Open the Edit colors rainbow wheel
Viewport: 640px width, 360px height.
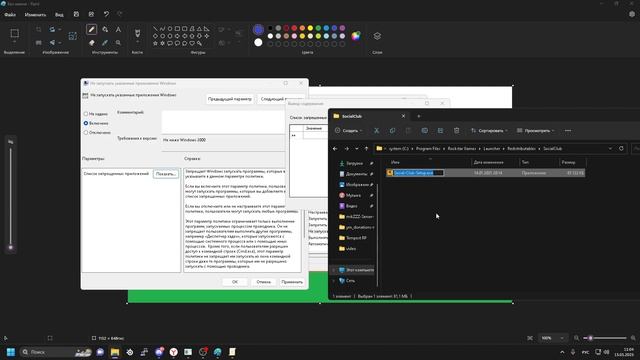coord(356,36)
